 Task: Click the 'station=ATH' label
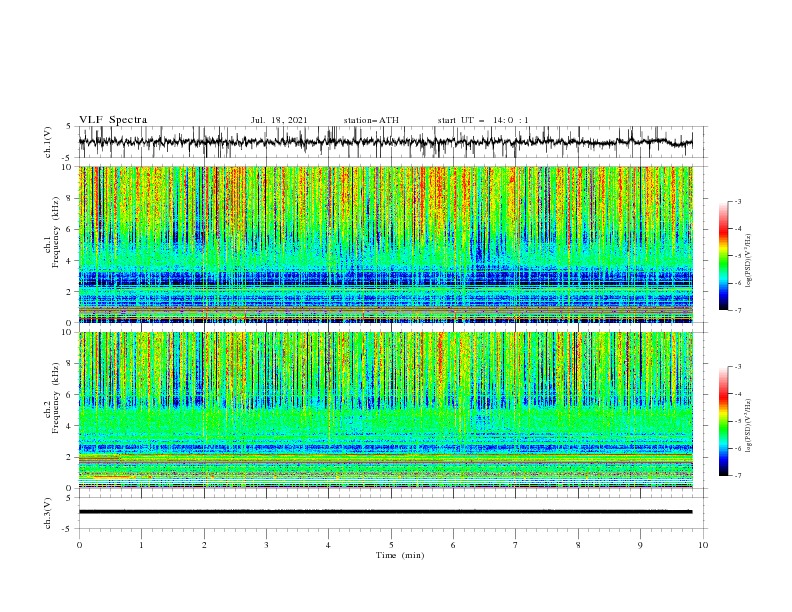click(x=371, y=120)
